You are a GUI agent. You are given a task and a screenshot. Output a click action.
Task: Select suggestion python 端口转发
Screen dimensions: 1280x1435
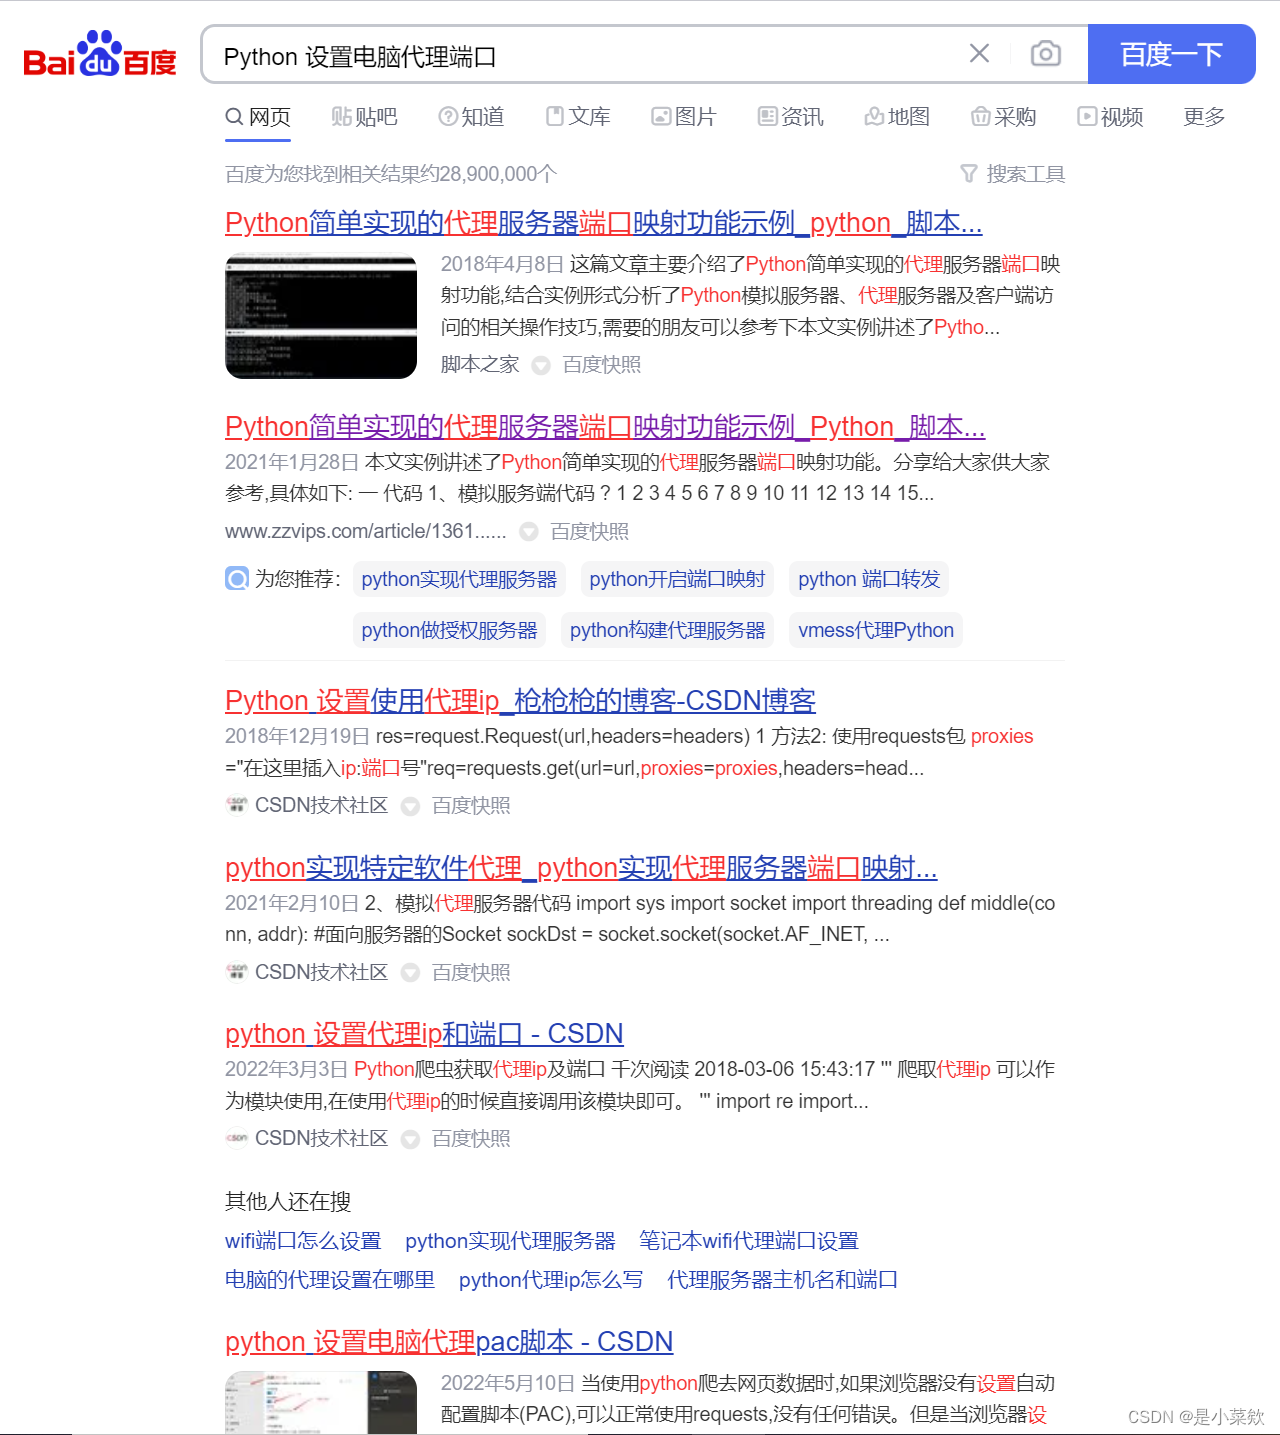pyautogui.click(x=869, y=579)
